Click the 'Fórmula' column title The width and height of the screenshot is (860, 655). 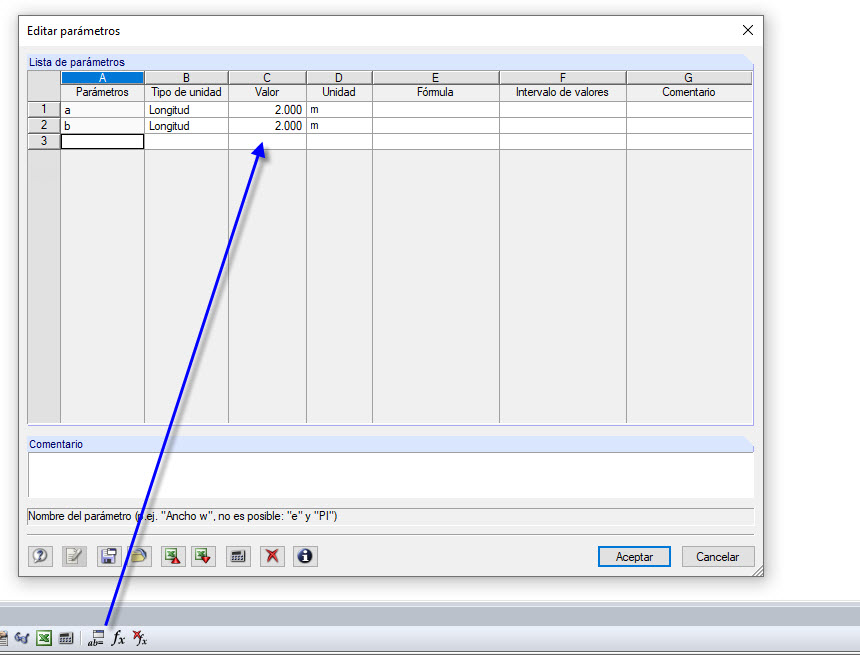click(x=435, y=92)
